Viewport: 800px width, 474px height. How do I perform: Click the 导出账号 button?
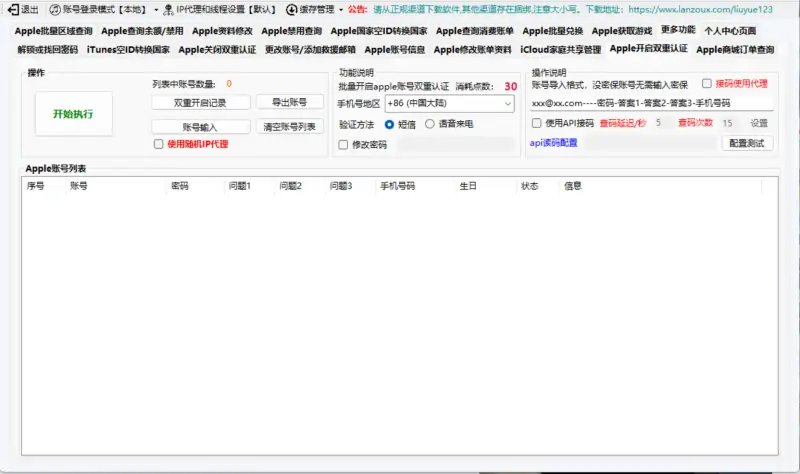pos(289,102)
